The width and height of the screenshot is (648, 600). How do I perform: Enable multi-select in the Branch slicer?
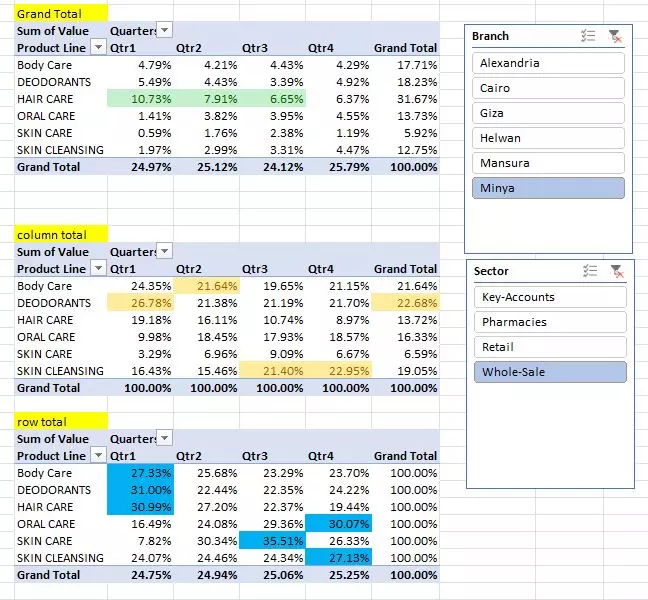pyautogui.click(x=588, y=36)
